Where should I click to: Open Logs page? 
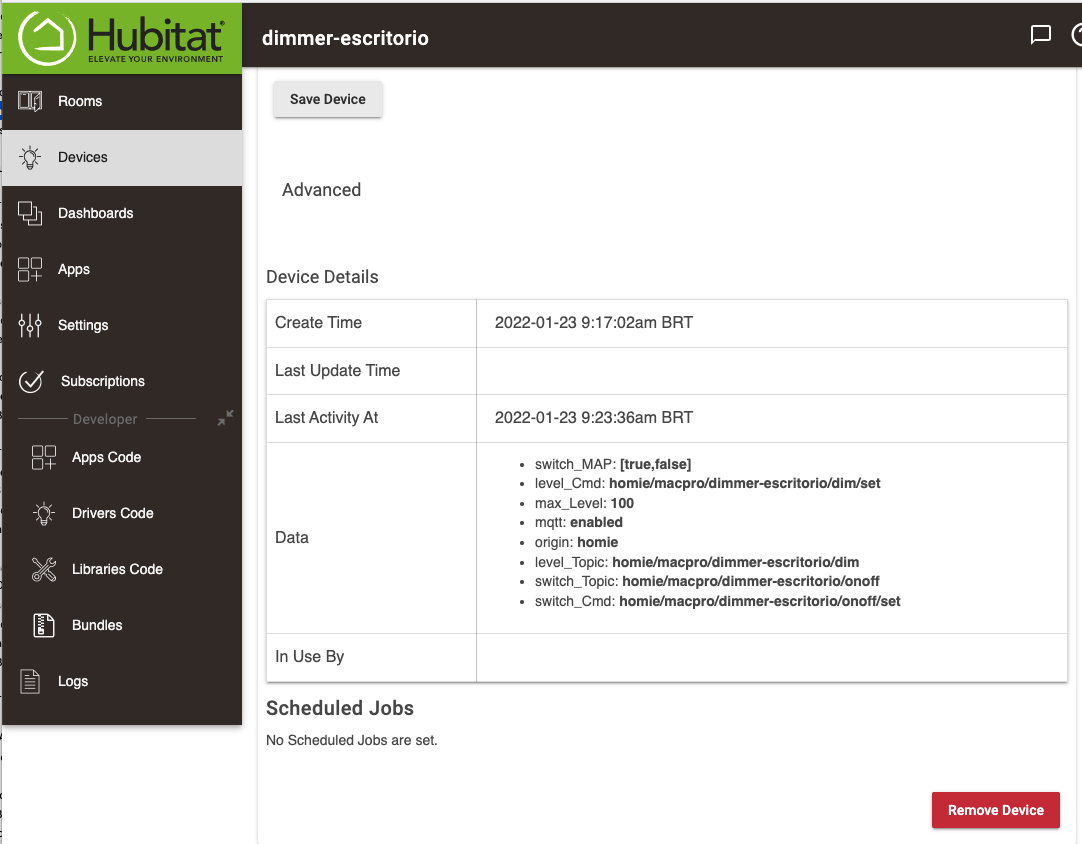click(73, 681)
